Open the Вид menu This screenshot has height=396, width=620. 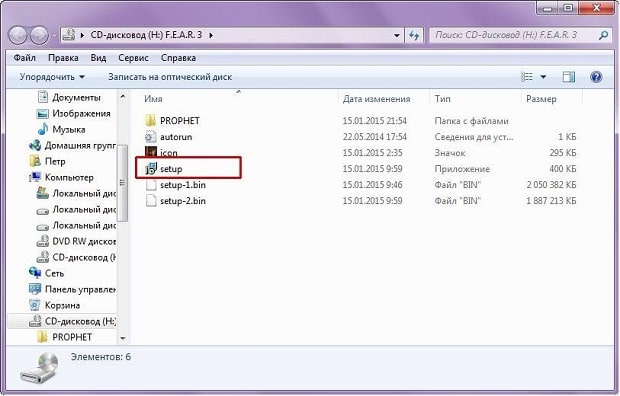pos(98,58)
